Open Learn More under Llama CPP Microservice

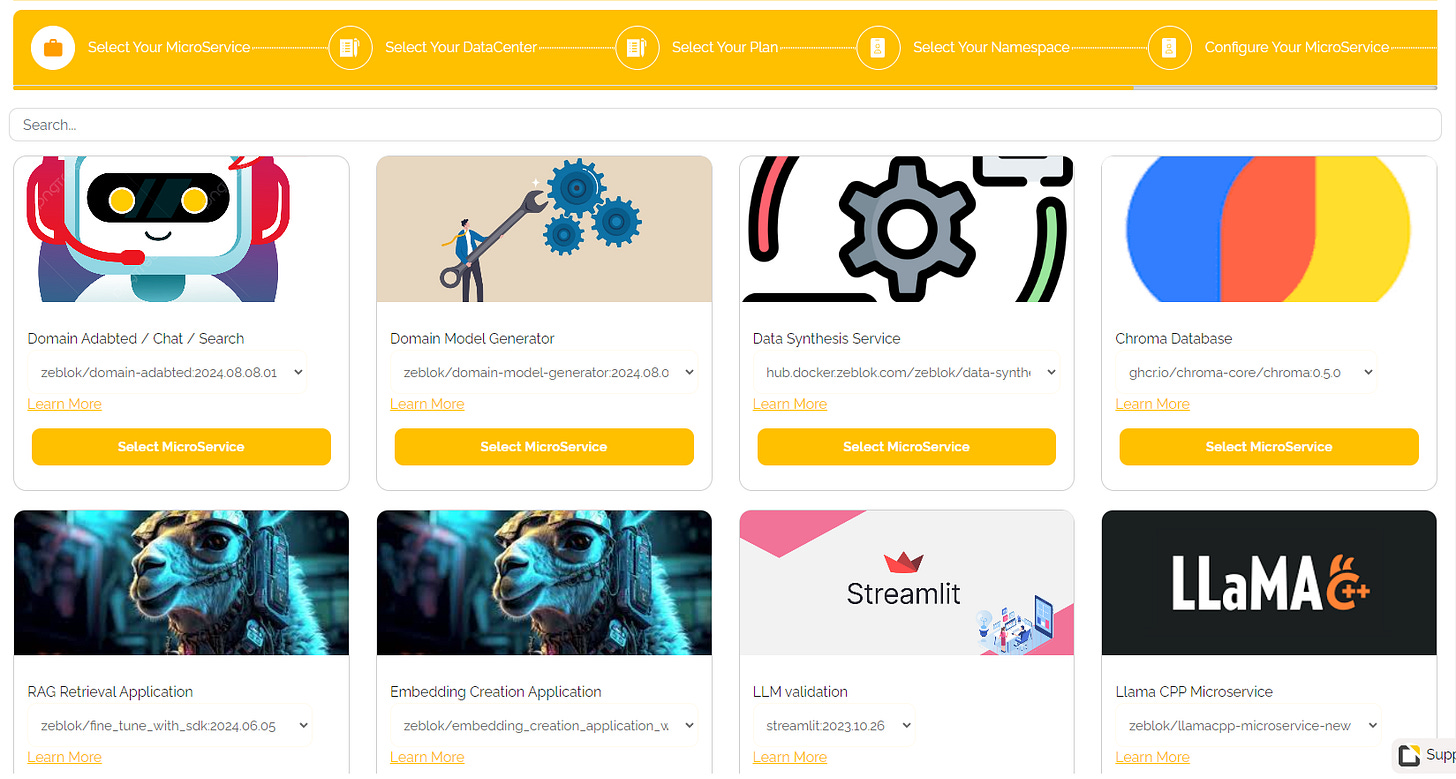(1152, 757)
